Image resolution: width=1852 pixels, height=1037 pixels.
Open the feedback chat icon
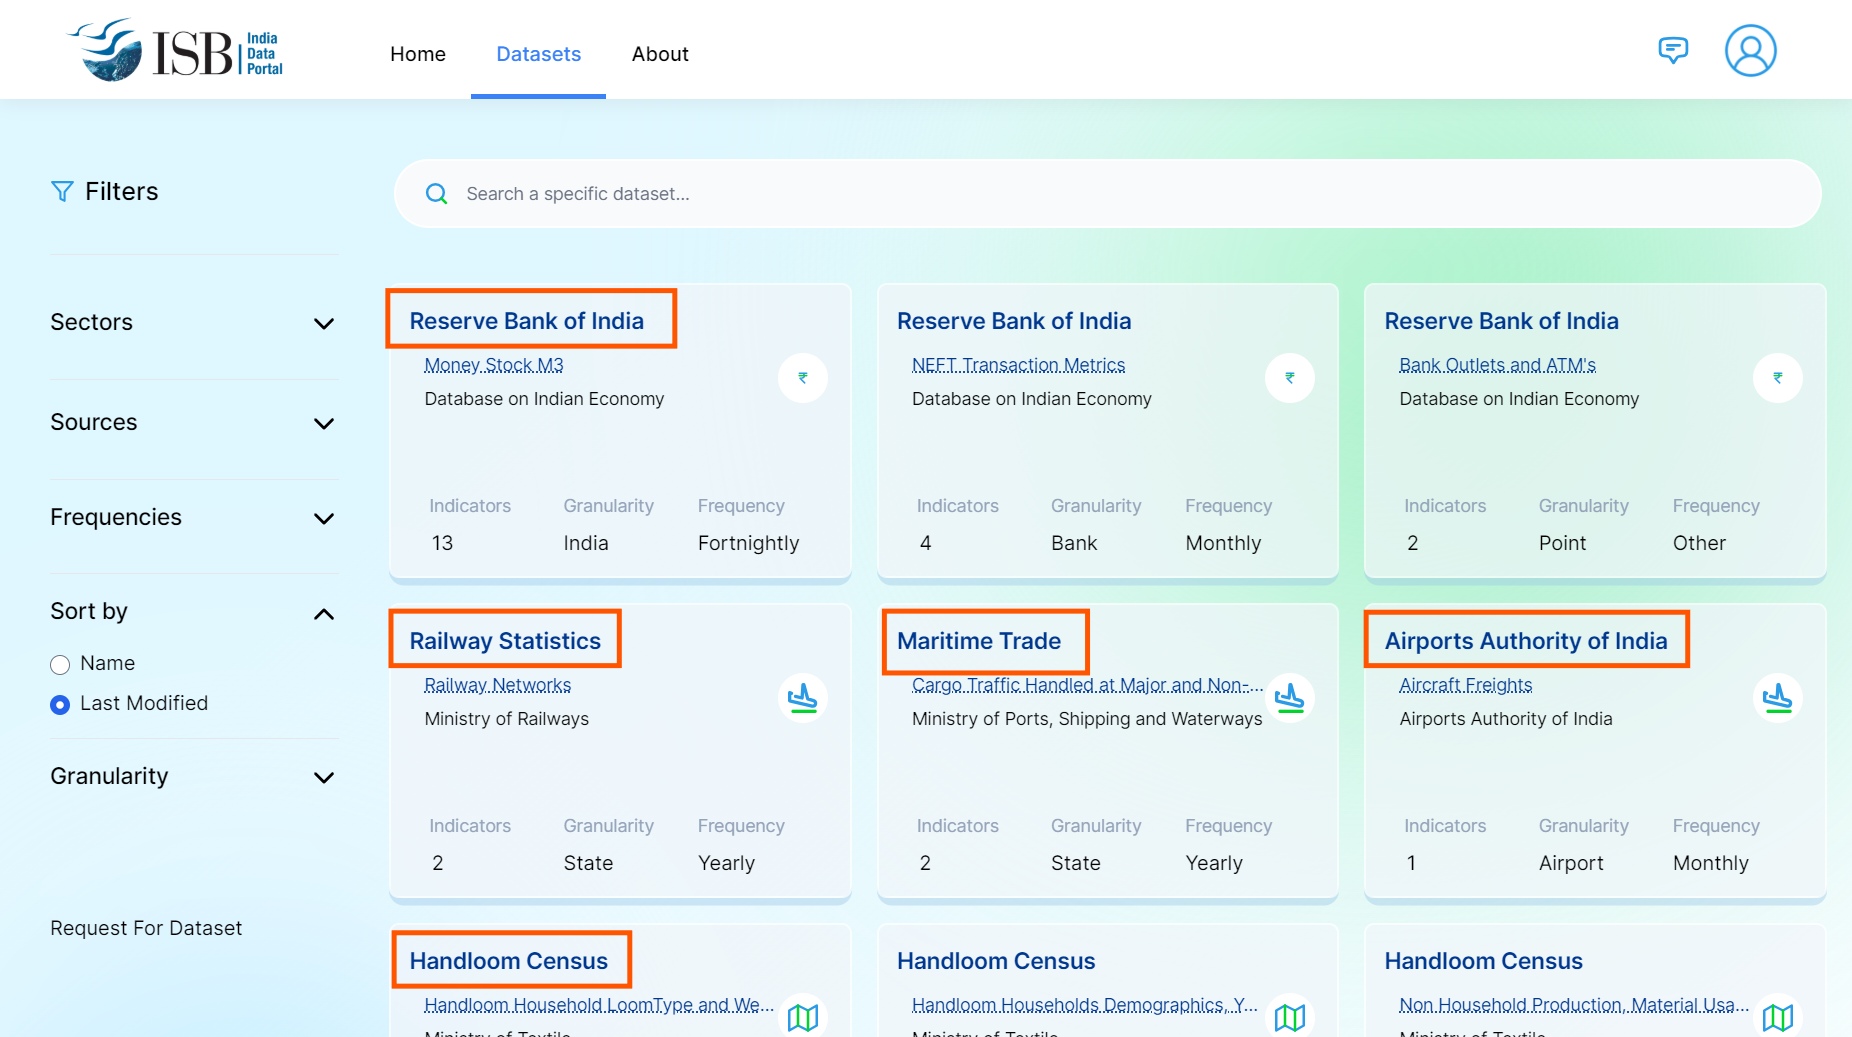[1673, 50]
